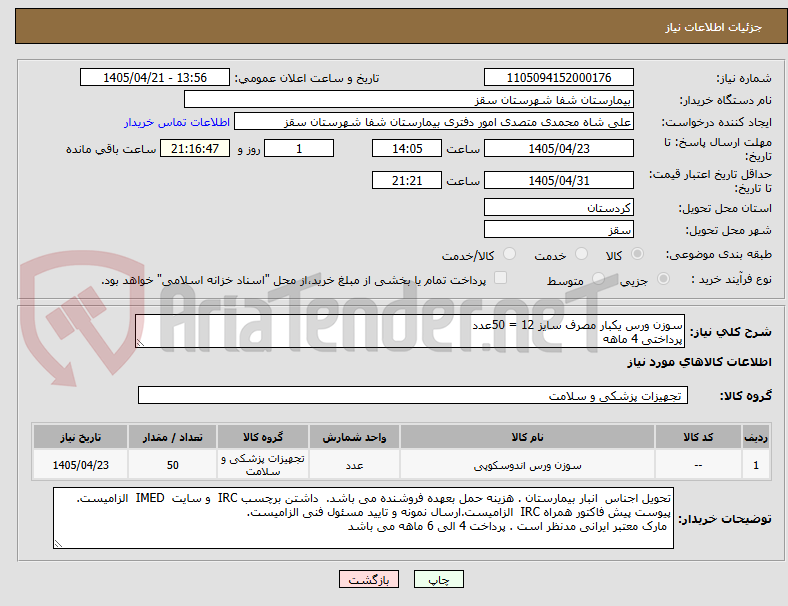Click the resize handle of the description textarea
This screenshot has width=788, height=606.
coord(140,343)
